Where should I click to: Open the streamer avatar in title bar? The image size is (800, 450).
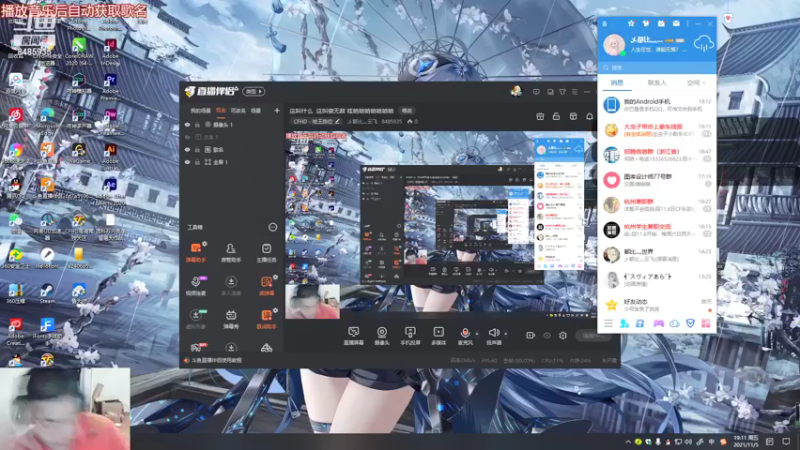coord(516,91)
